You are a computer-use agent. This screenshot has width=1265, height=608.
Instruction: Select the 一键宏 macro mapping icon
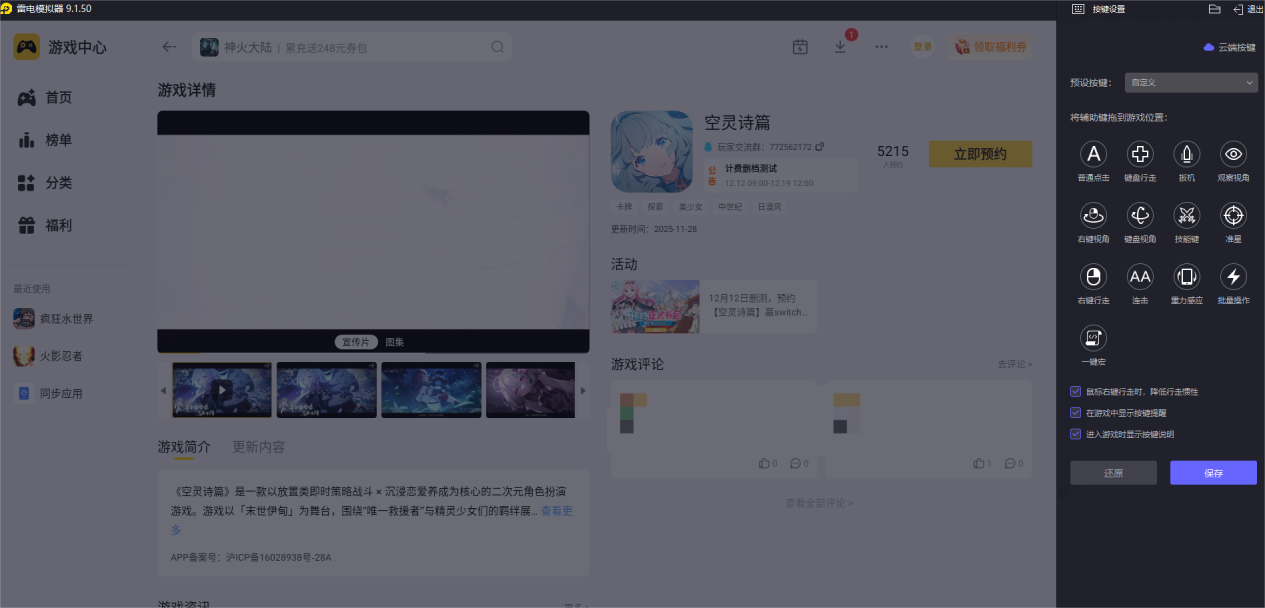click(x=1093, y=338)
